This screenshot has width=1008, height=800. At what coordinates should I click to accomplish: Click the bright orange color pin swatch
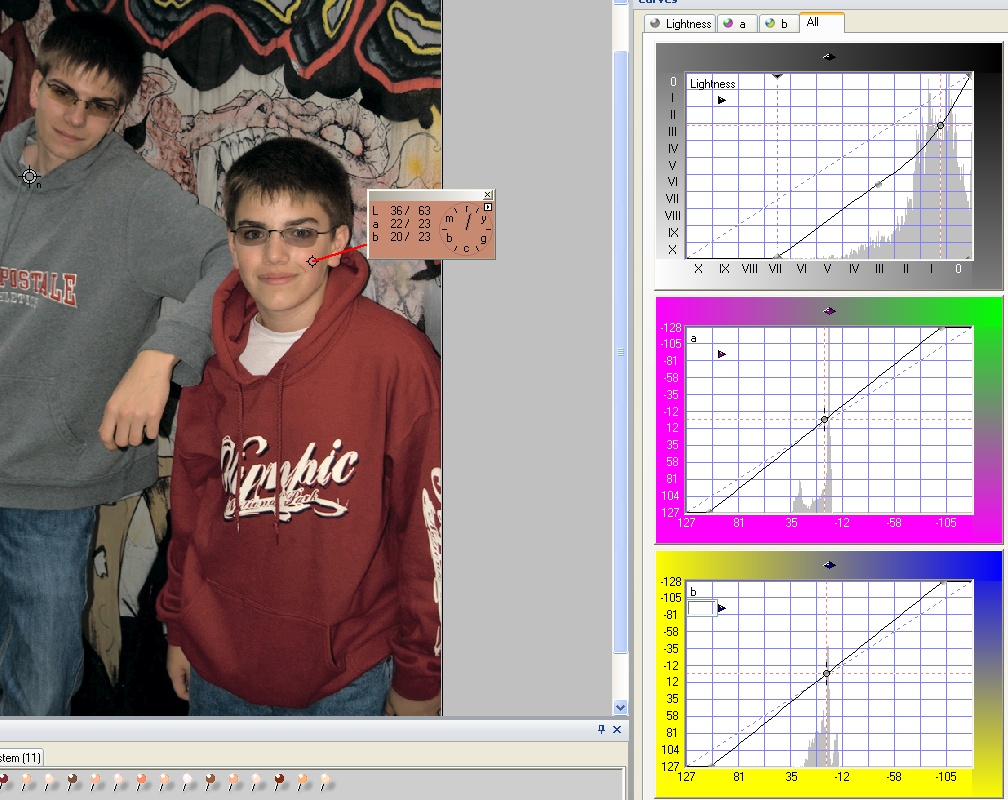302,781
